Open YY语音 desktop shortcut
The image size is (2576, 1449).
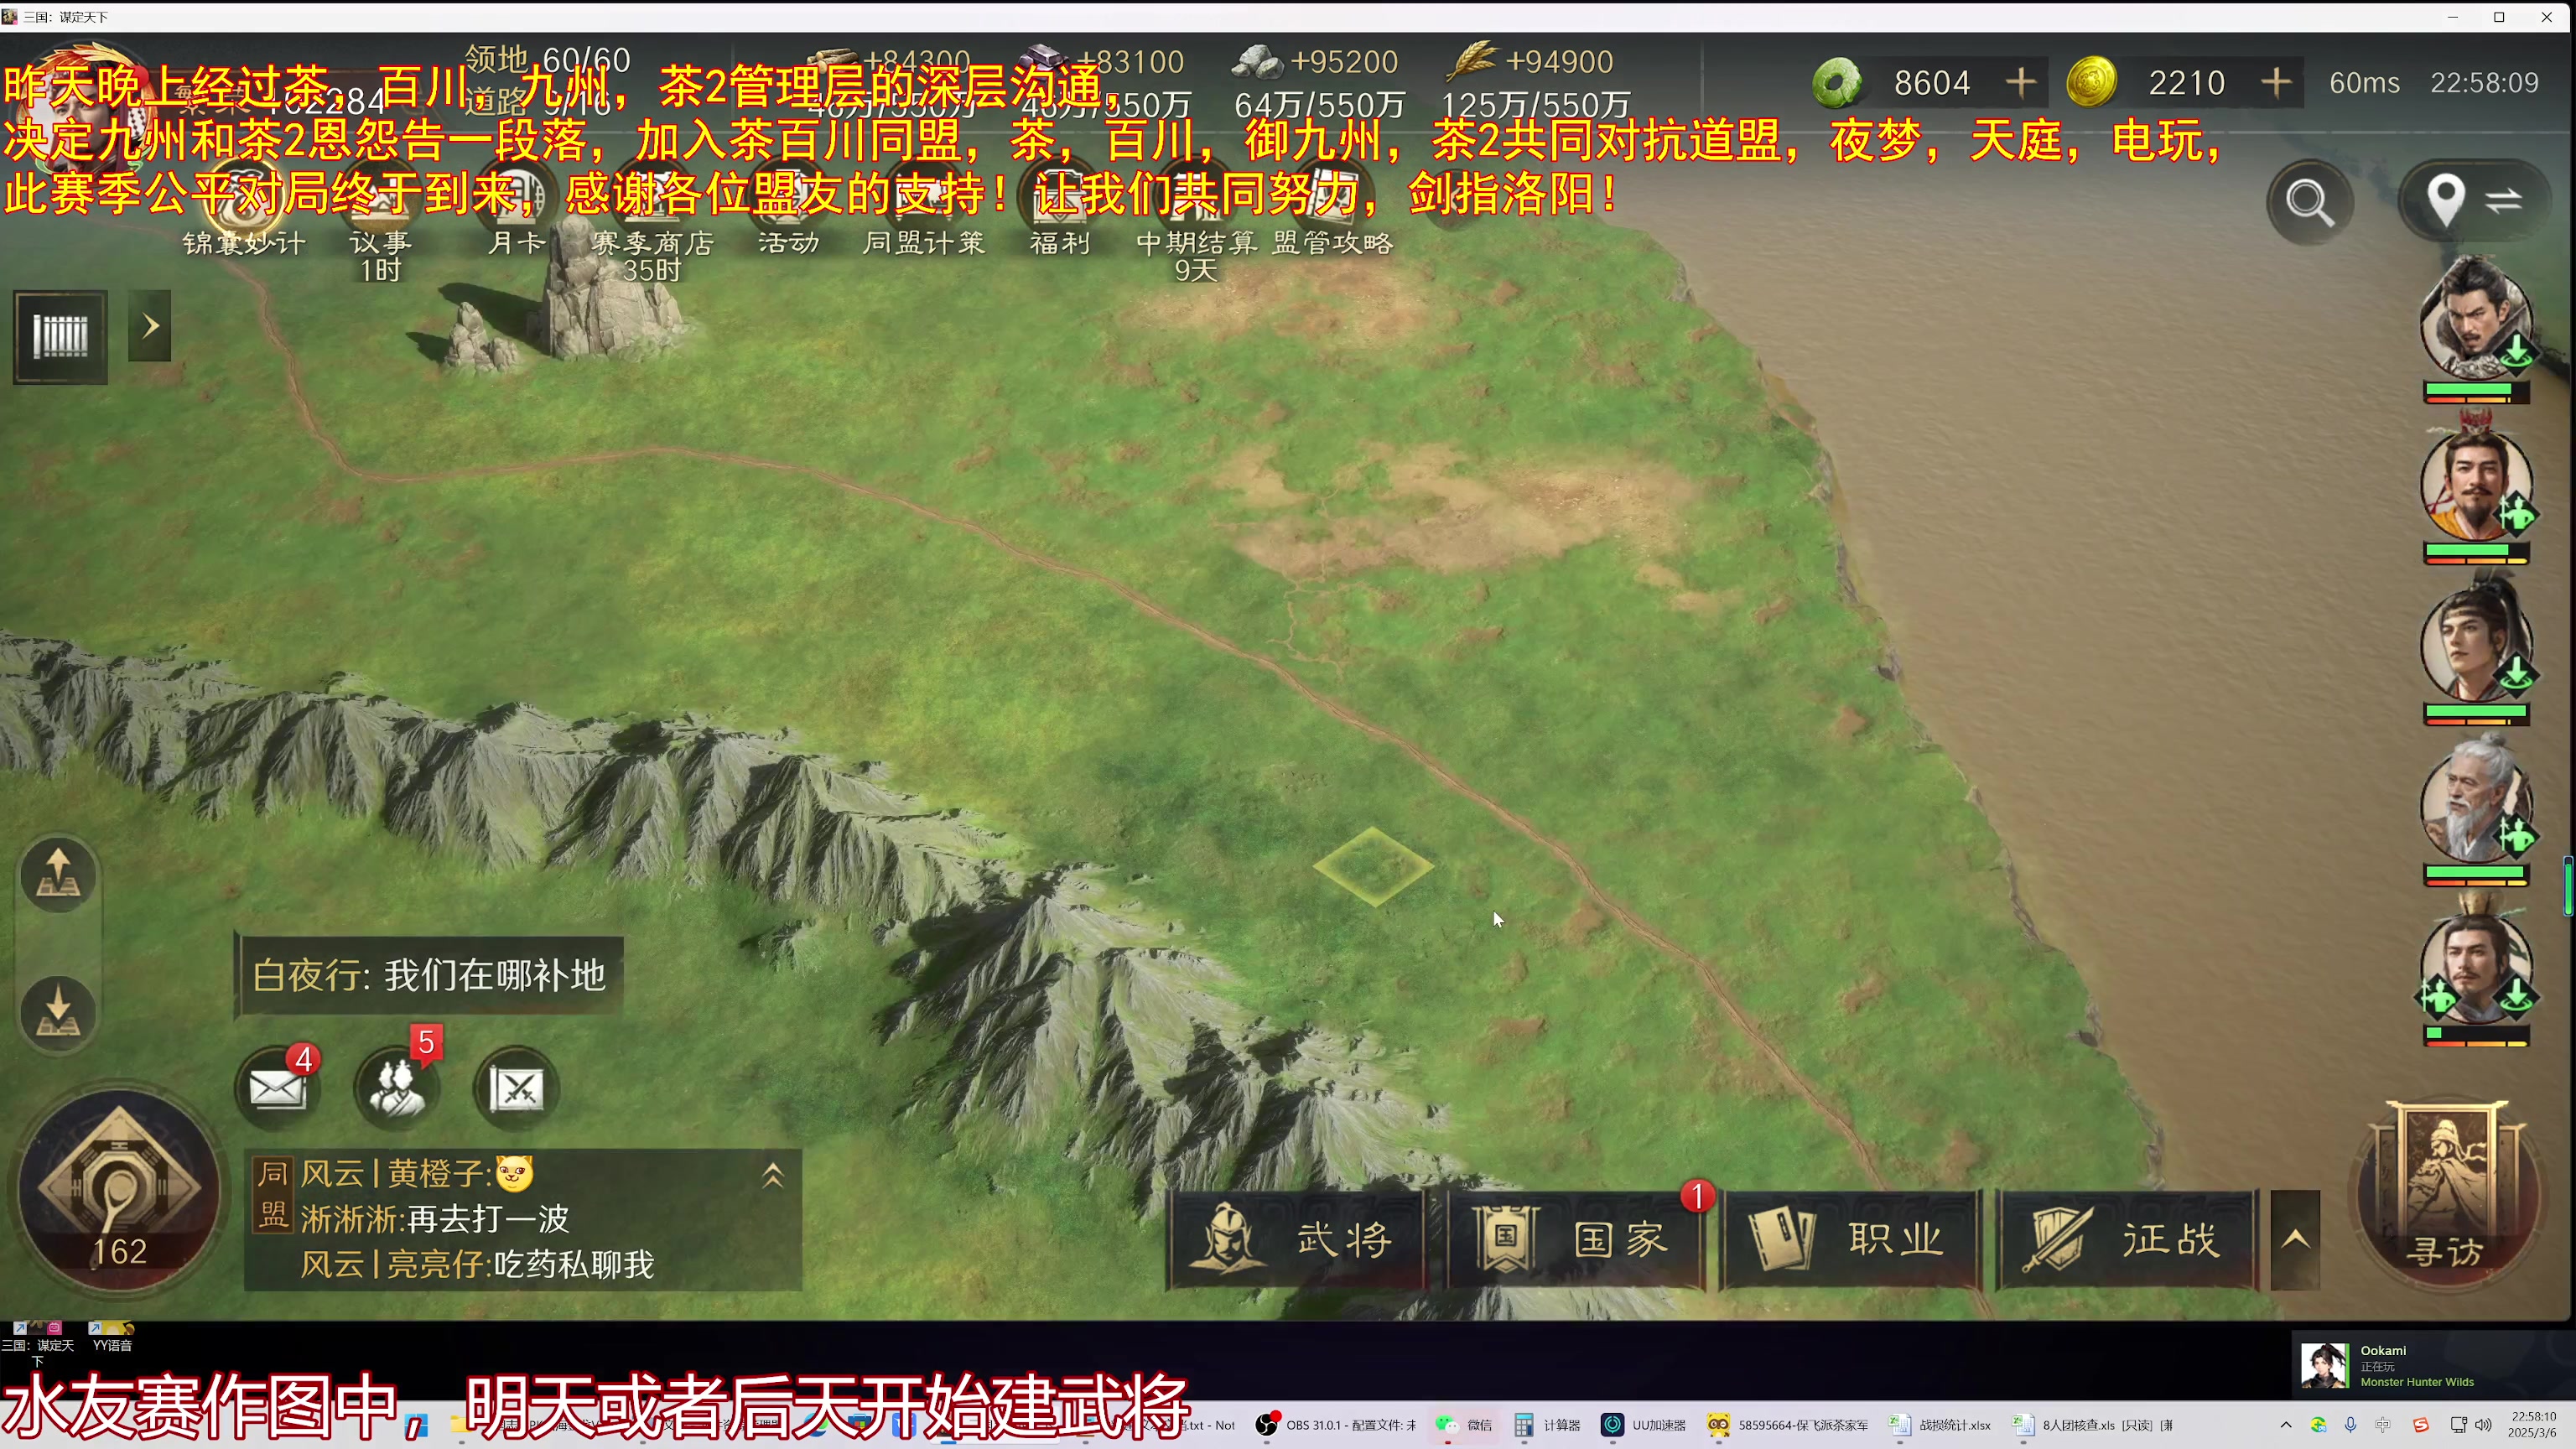[x=112, y=1337]
